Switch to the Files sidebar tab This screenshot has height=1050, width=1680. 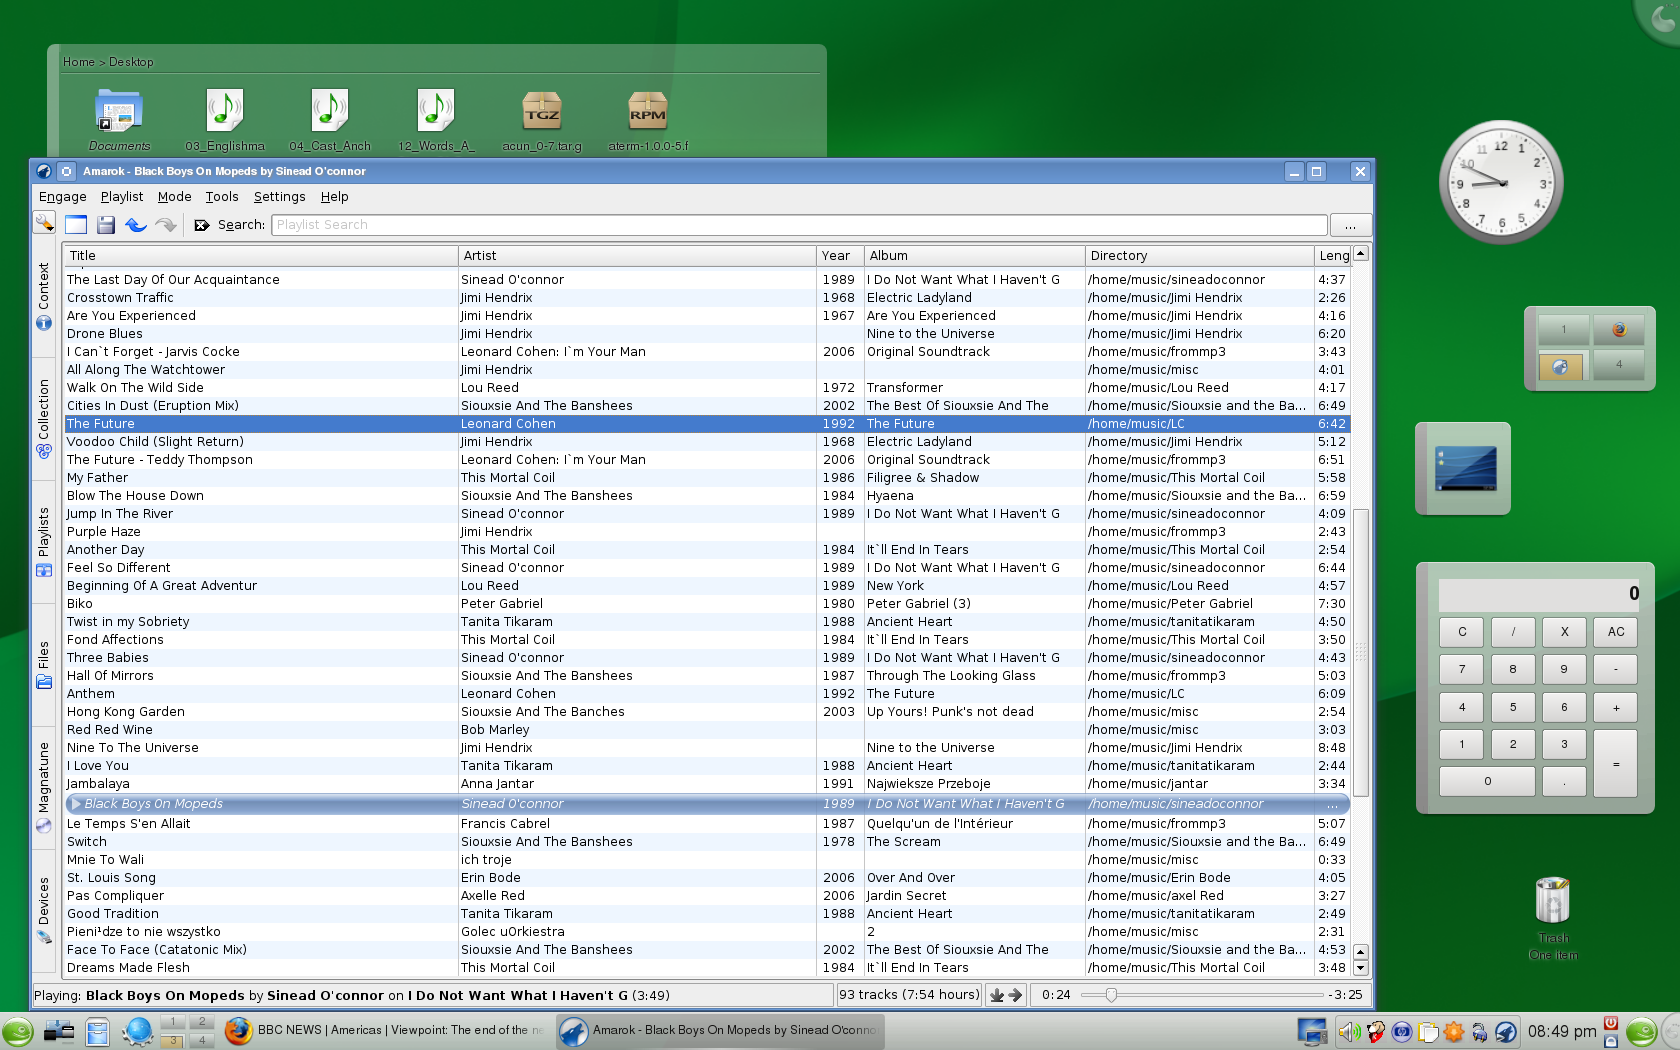pos(44,665)
